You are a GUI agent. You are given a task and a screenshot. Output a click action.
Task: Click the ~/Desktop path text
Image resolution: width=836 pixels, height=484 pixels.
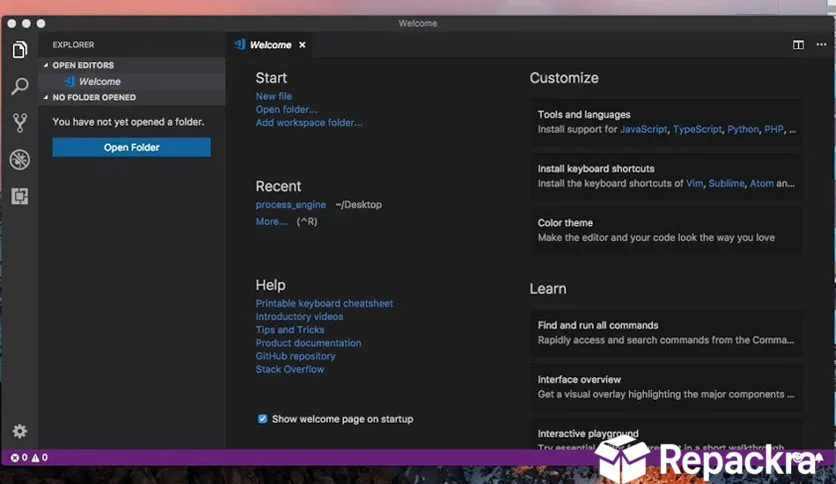click(358, 205)
